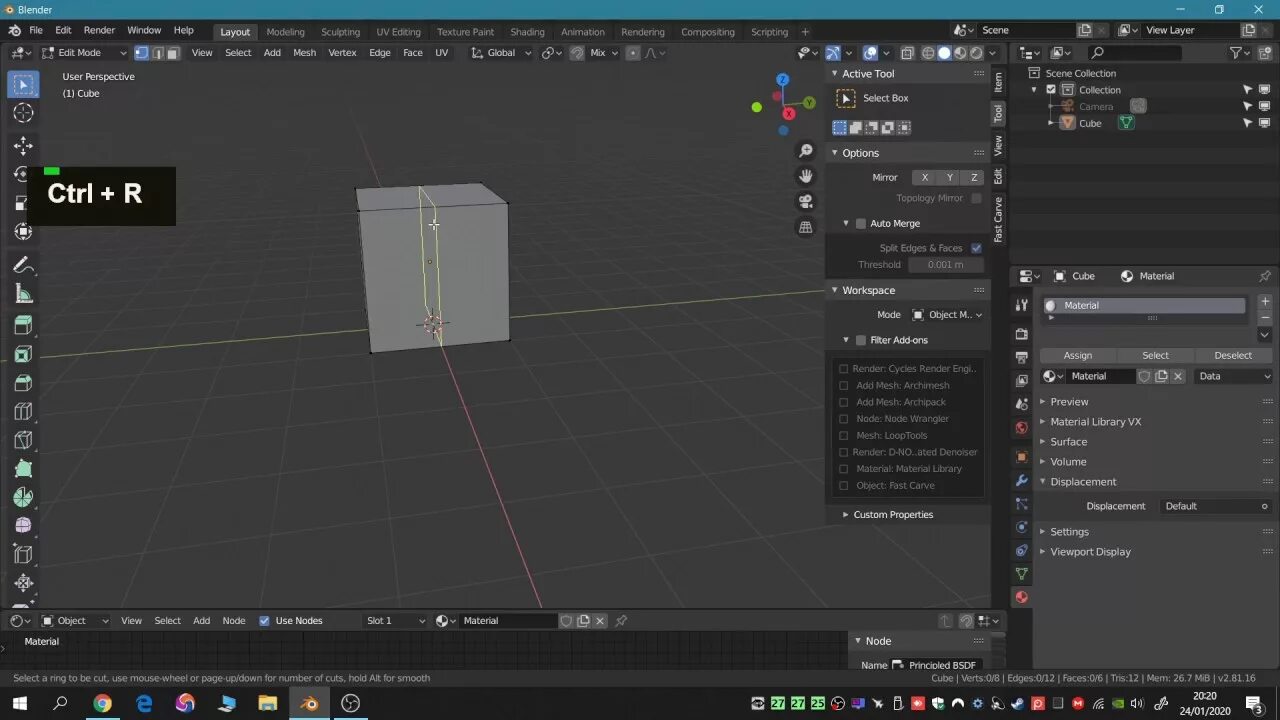Image resolution: width=1280 pixels, height=720 pixels.
Task: Select the Measure tool
Action: [22, 293]
